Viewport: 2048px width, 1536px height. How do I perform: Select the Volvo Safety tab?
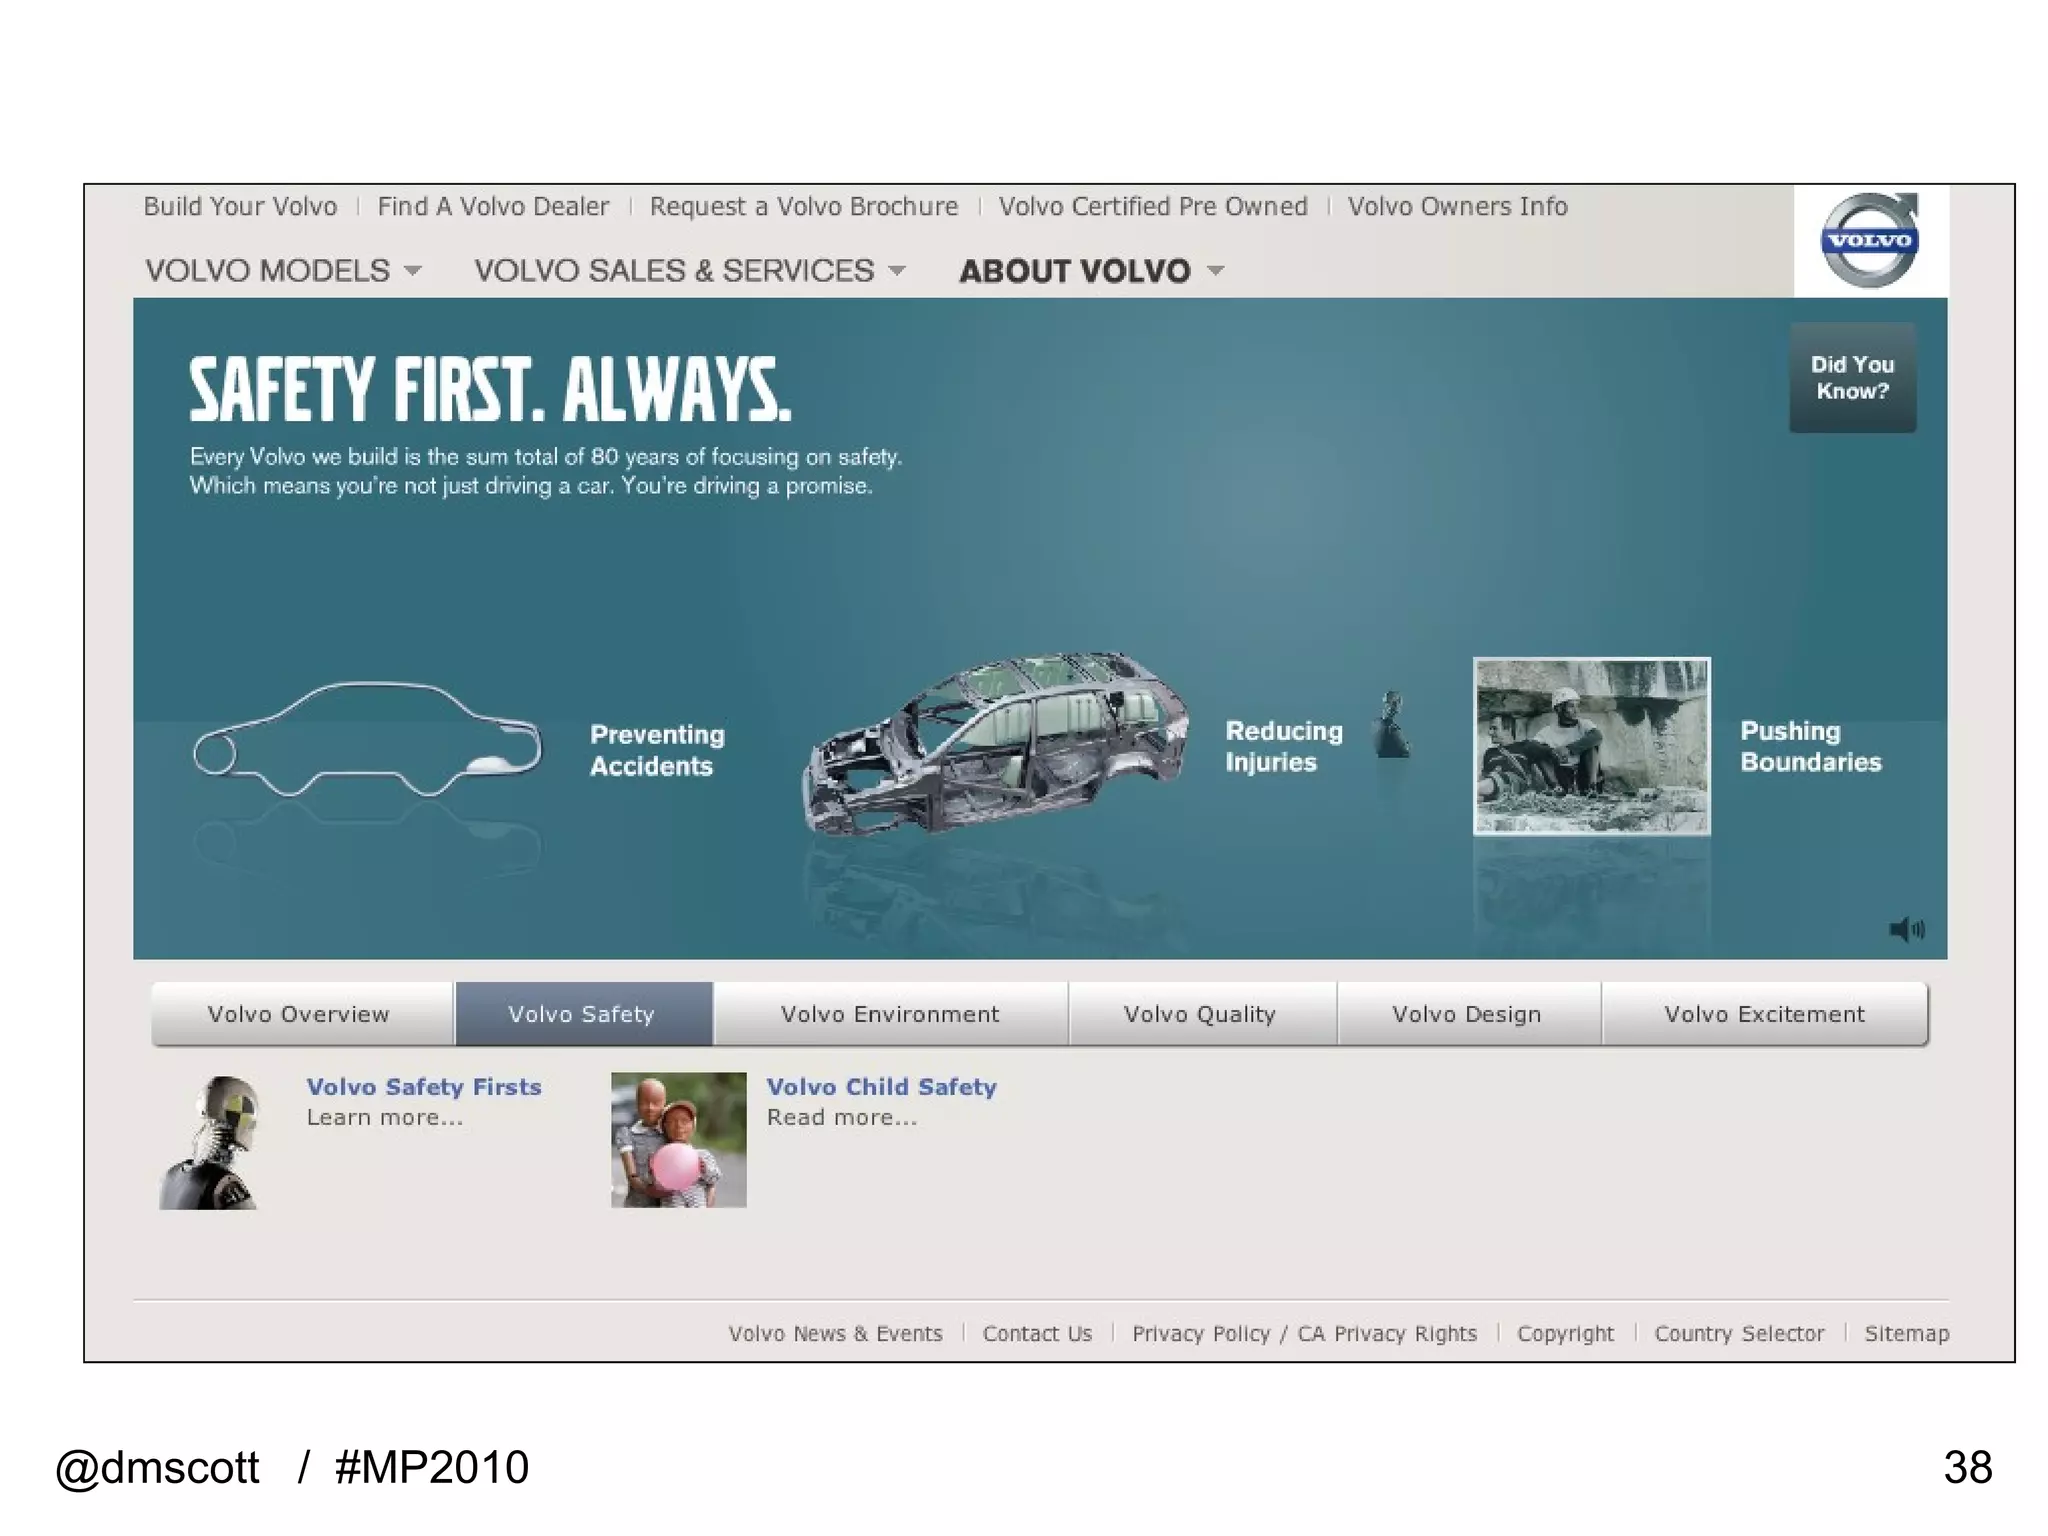coord(584,1014)
